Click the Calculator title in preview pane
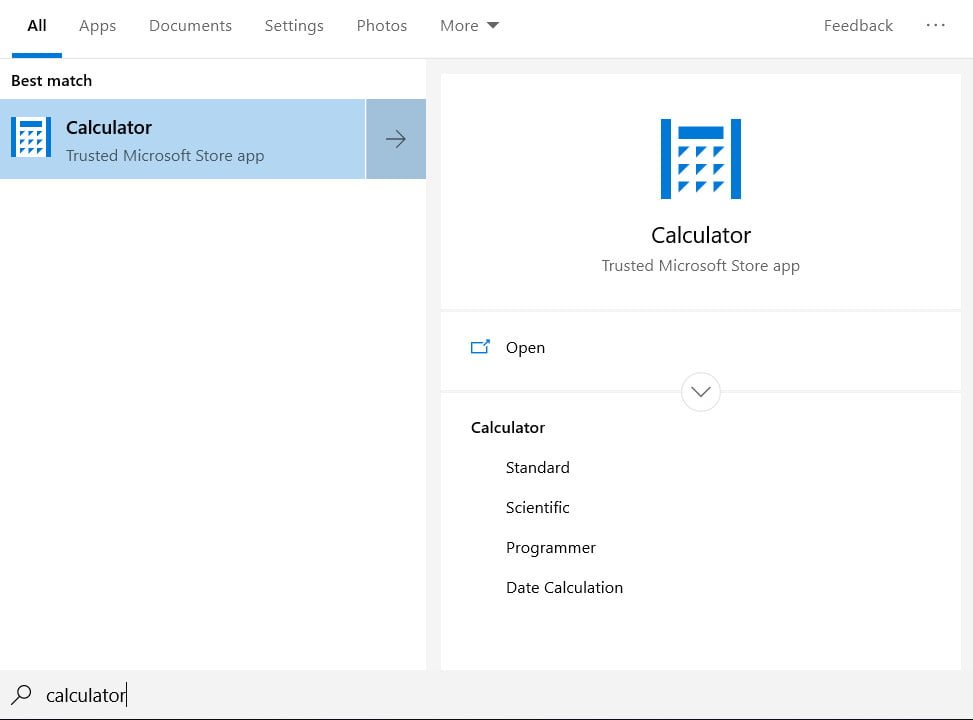The image size is (973, 720). 701,235
